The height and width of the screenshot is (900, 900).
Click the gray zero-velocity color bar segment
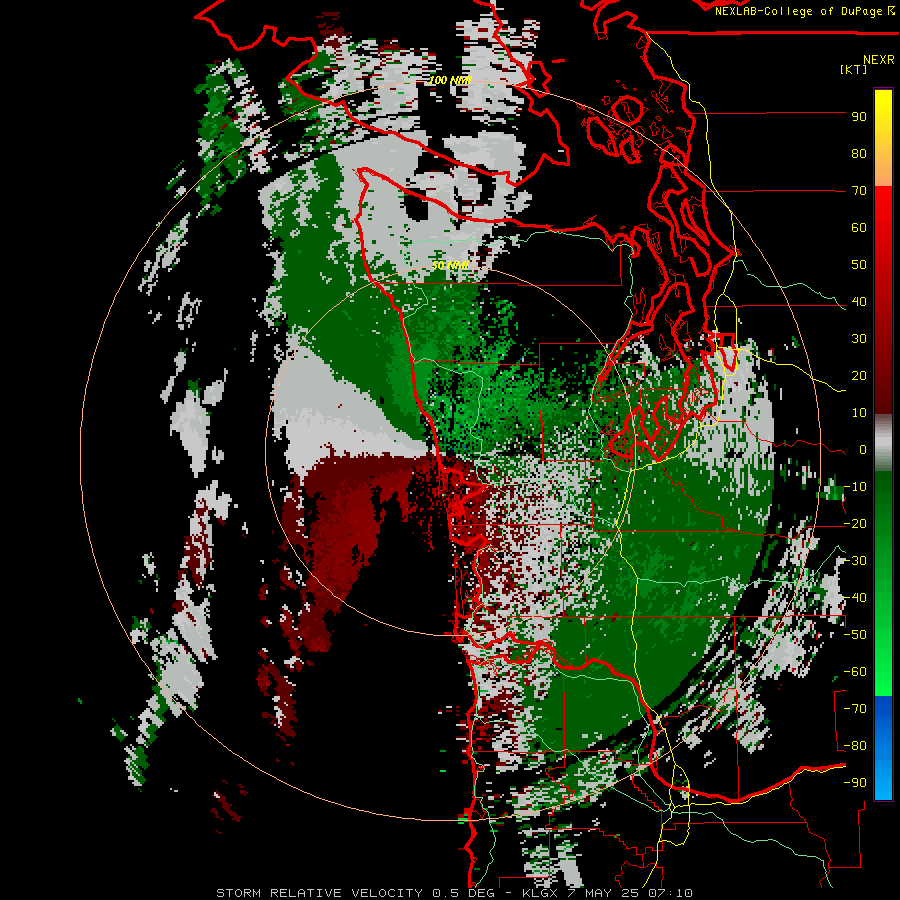[883, 443]
